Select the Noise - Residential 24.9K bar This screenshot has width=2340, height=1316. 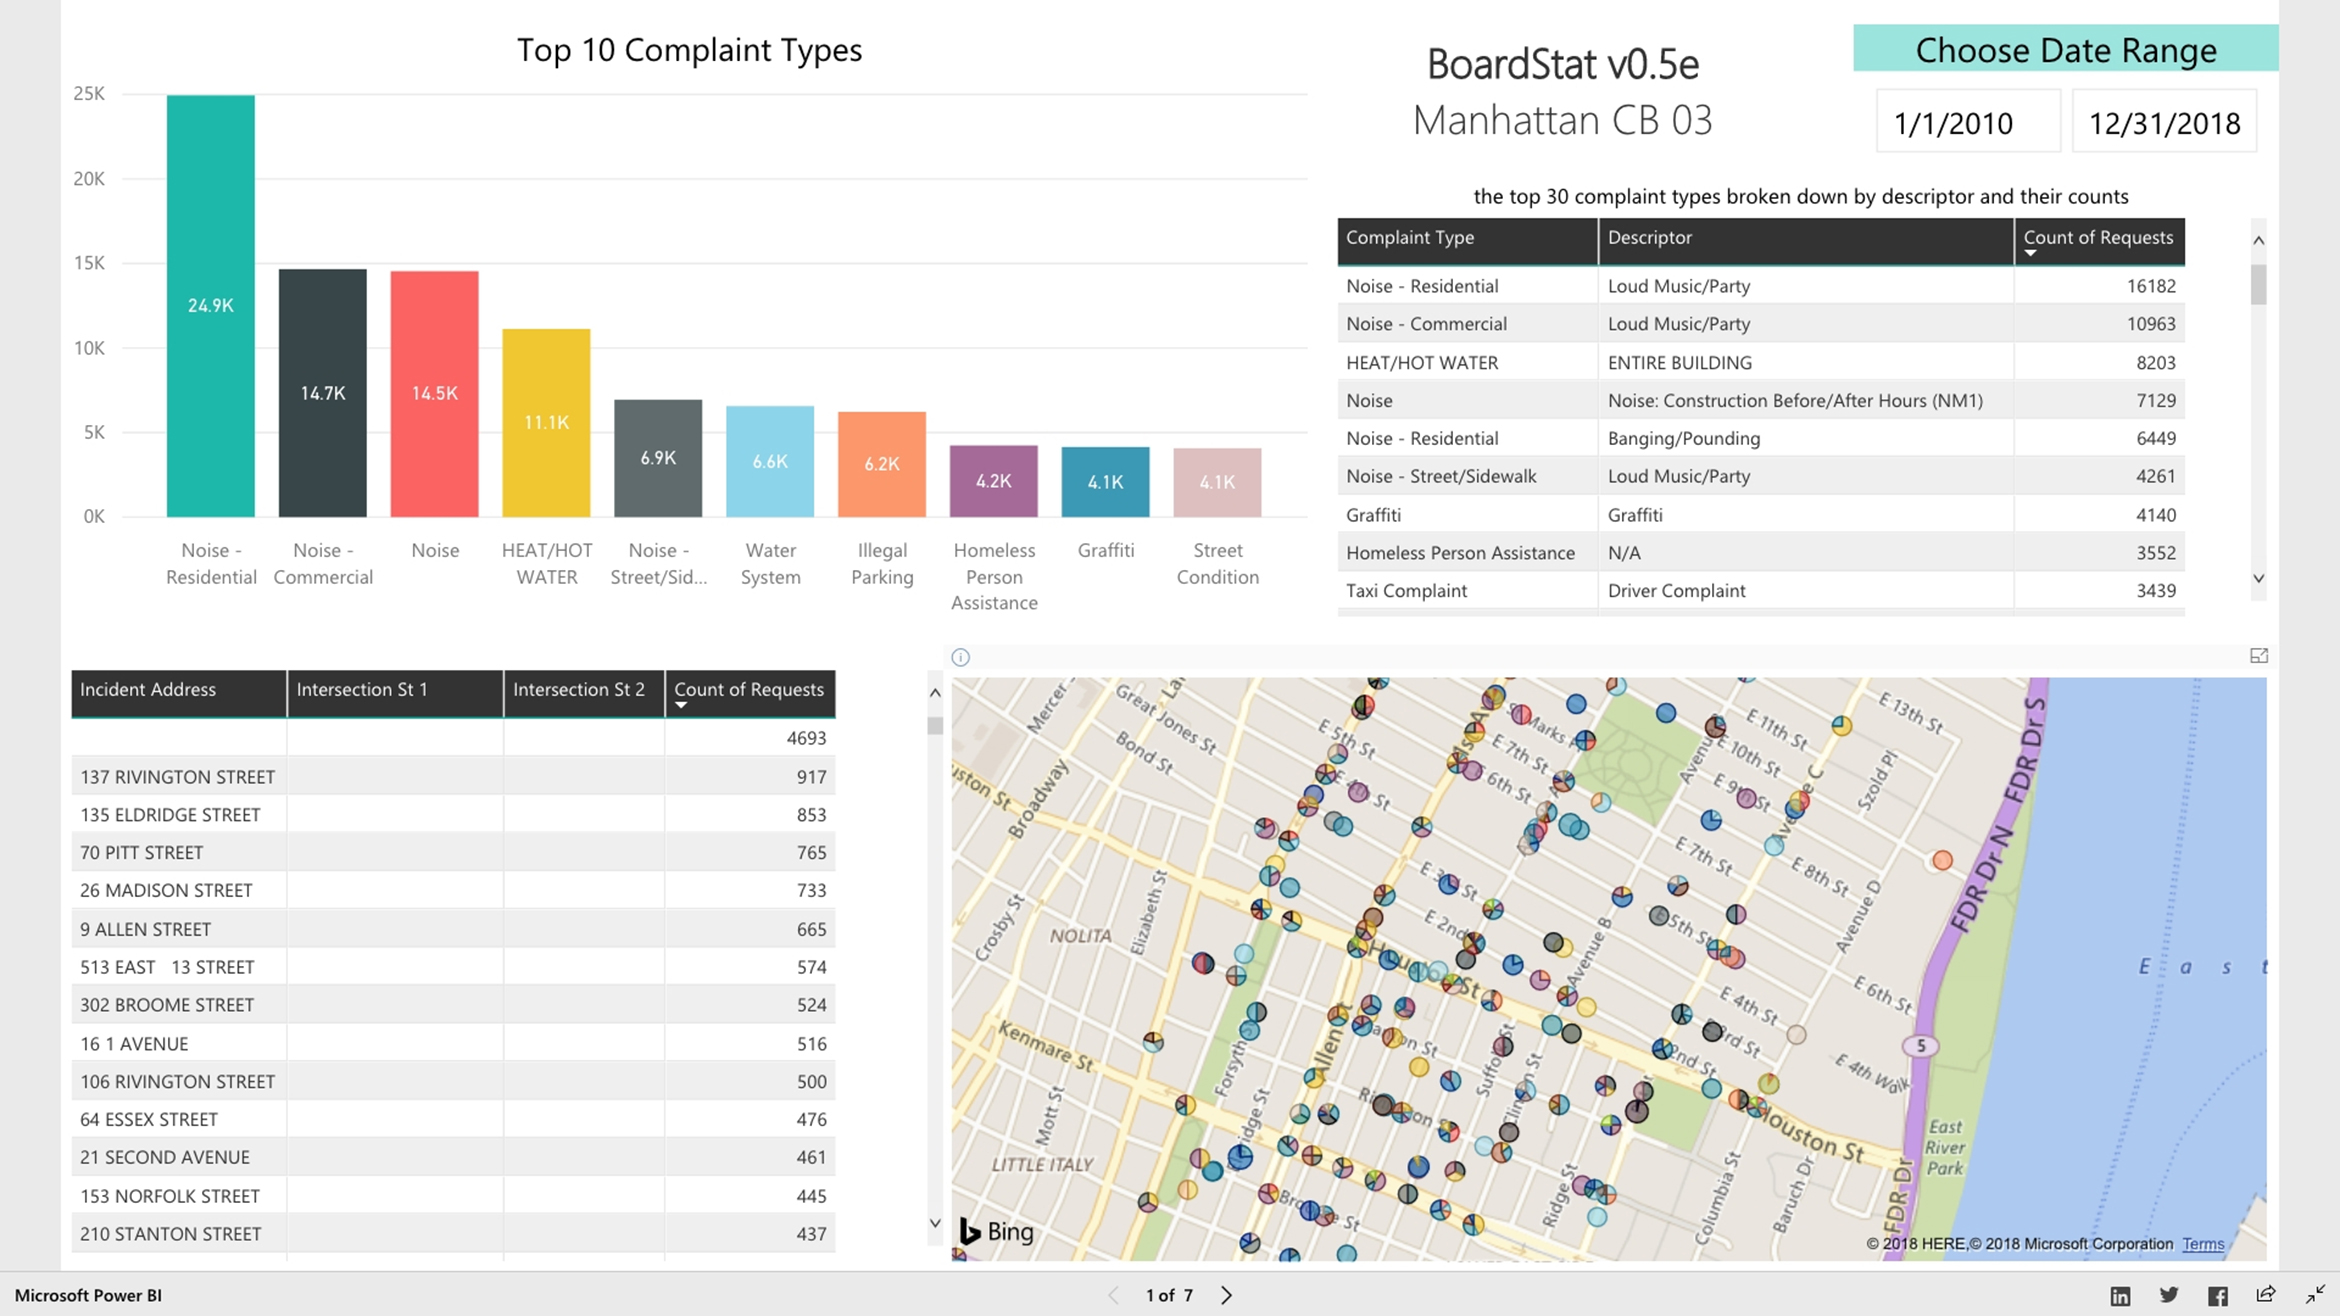[210, 306]
